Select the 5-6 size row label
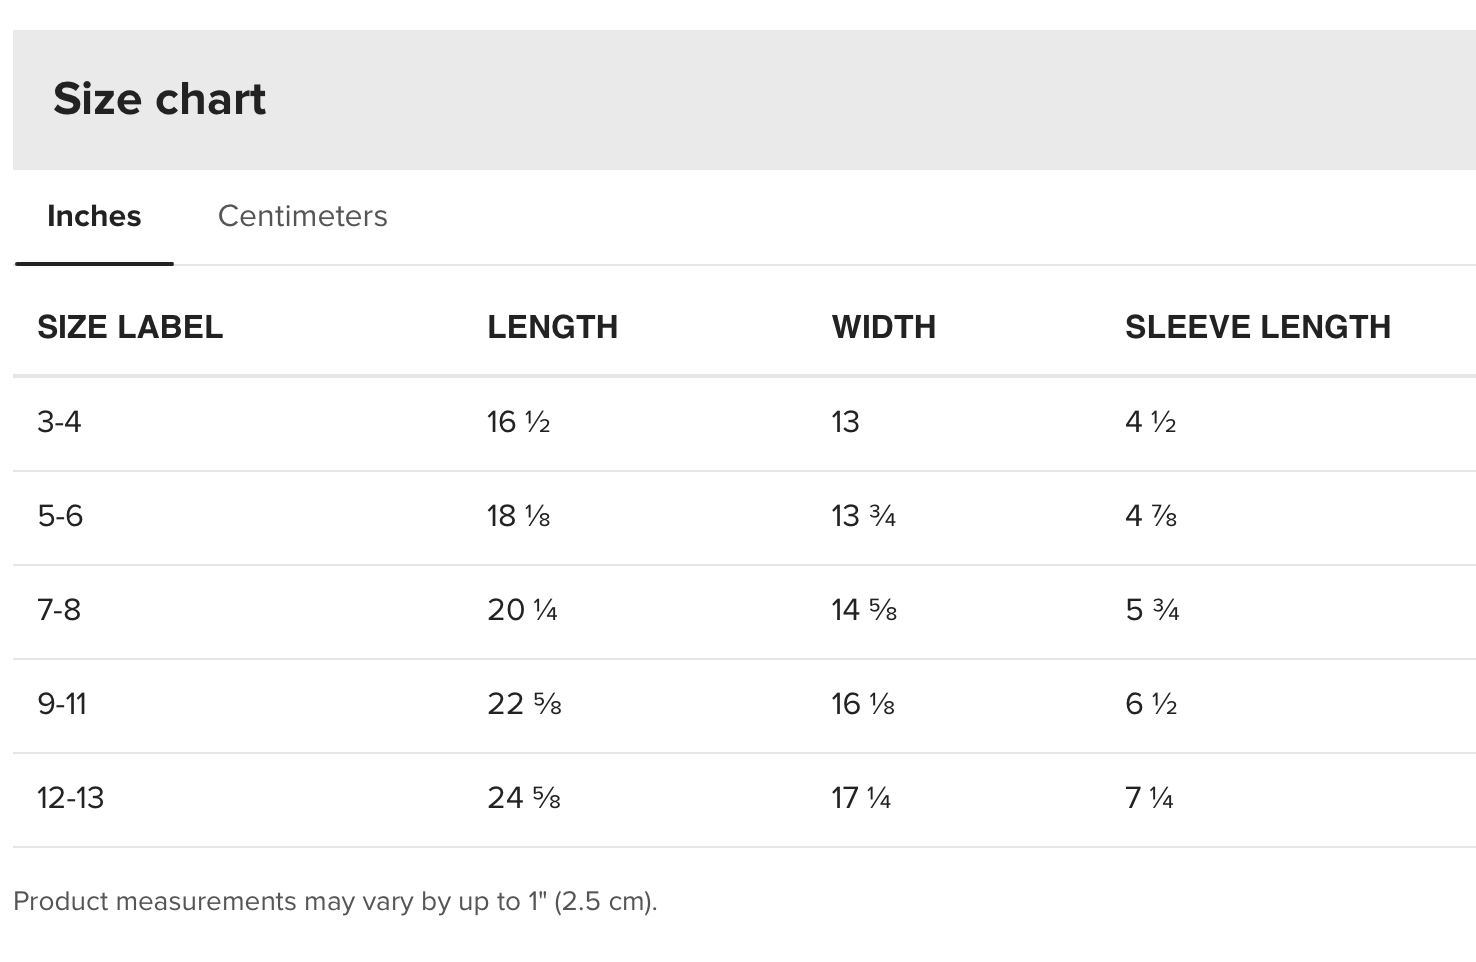This screenshot has height=962, width=1476. (x=60, y=516)
